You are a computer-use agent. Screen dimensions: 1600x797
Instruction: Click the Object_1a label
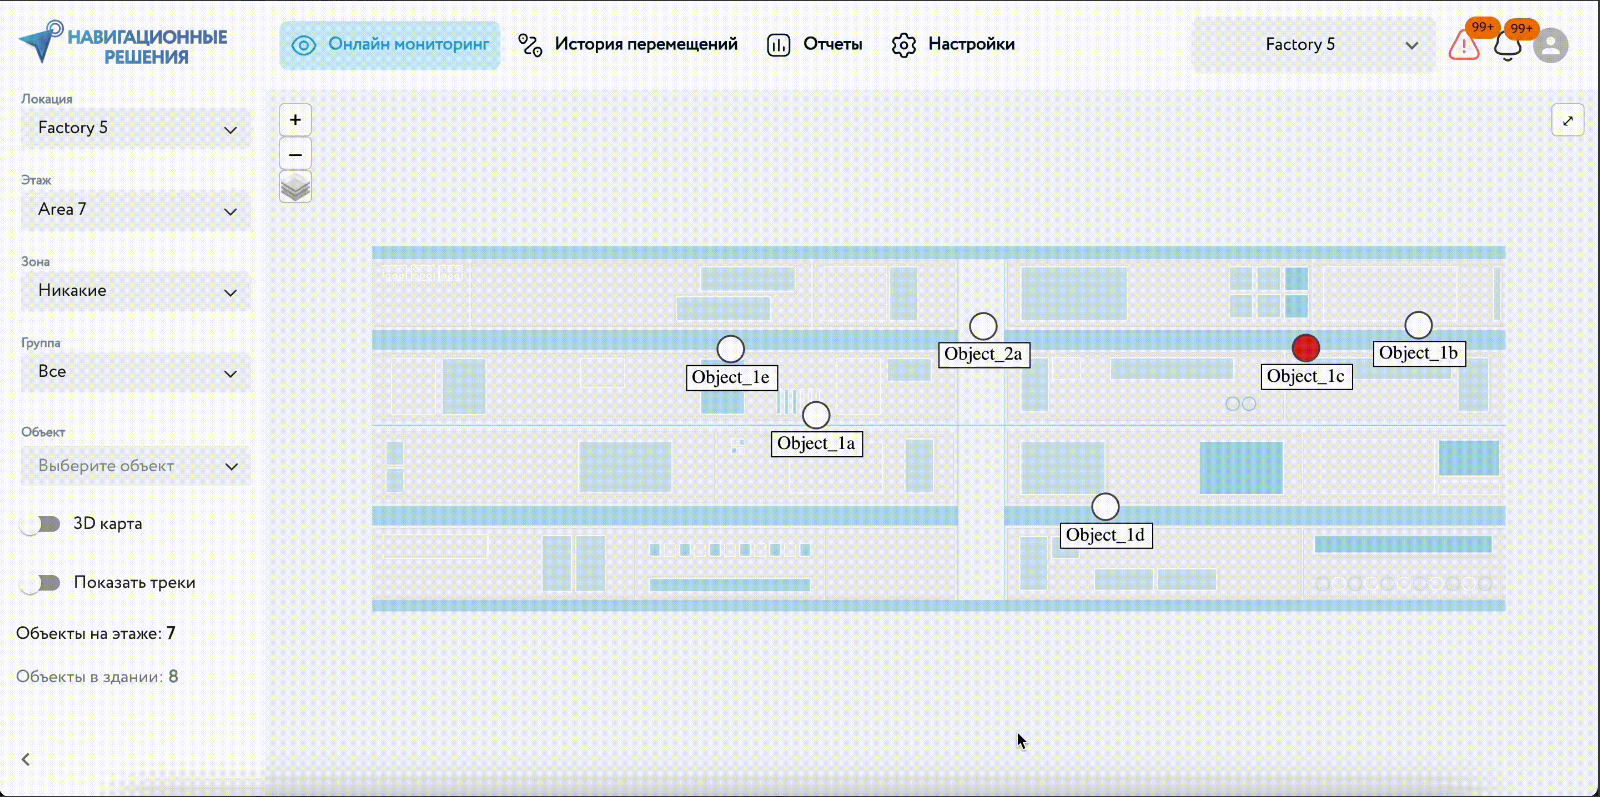tap(816, 444)
